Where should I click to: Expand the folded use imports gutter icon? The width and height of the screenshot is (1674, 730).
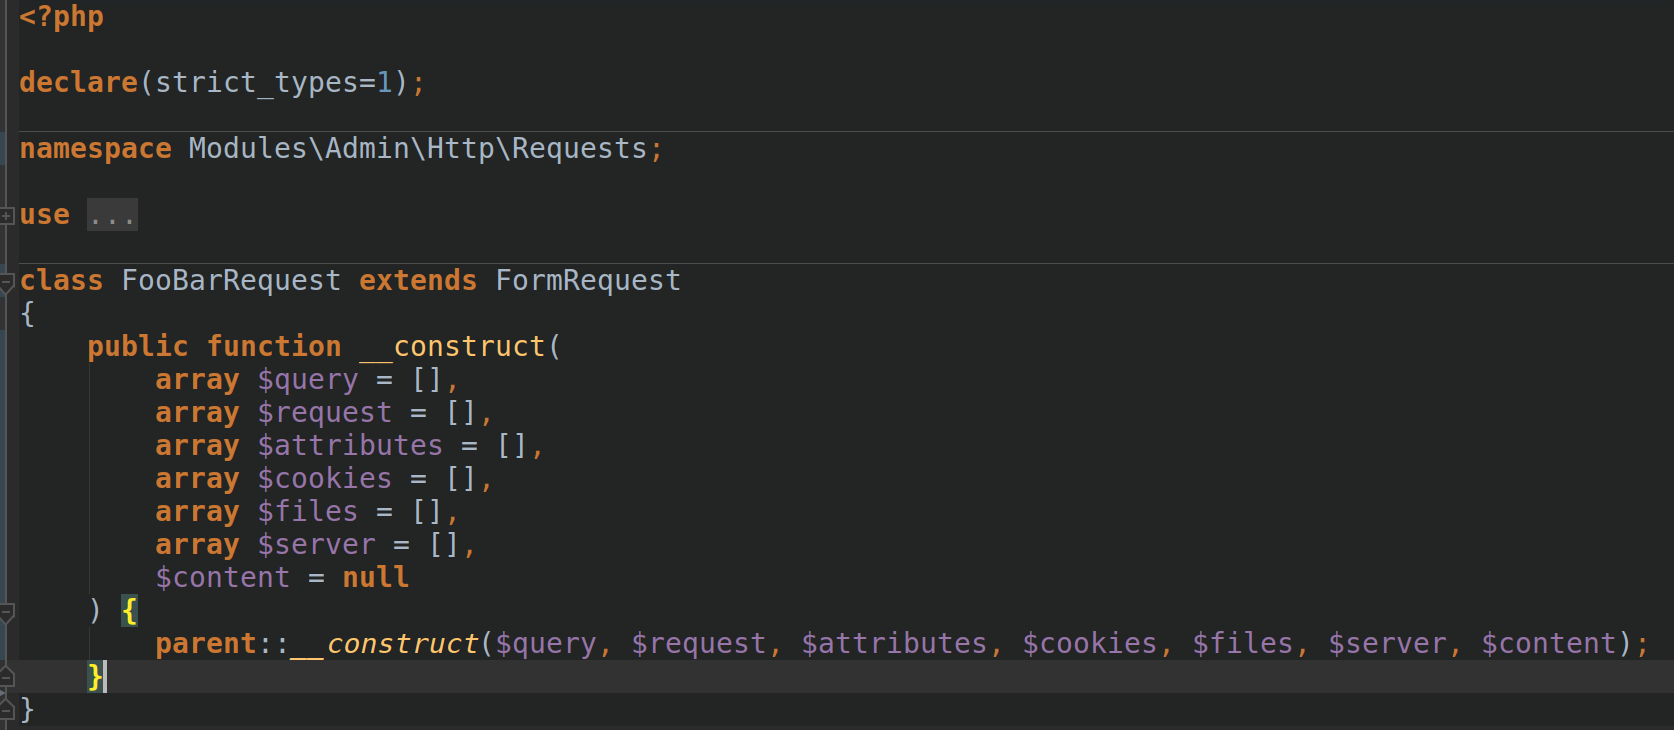pyautogui.click(x=6, y=216)
